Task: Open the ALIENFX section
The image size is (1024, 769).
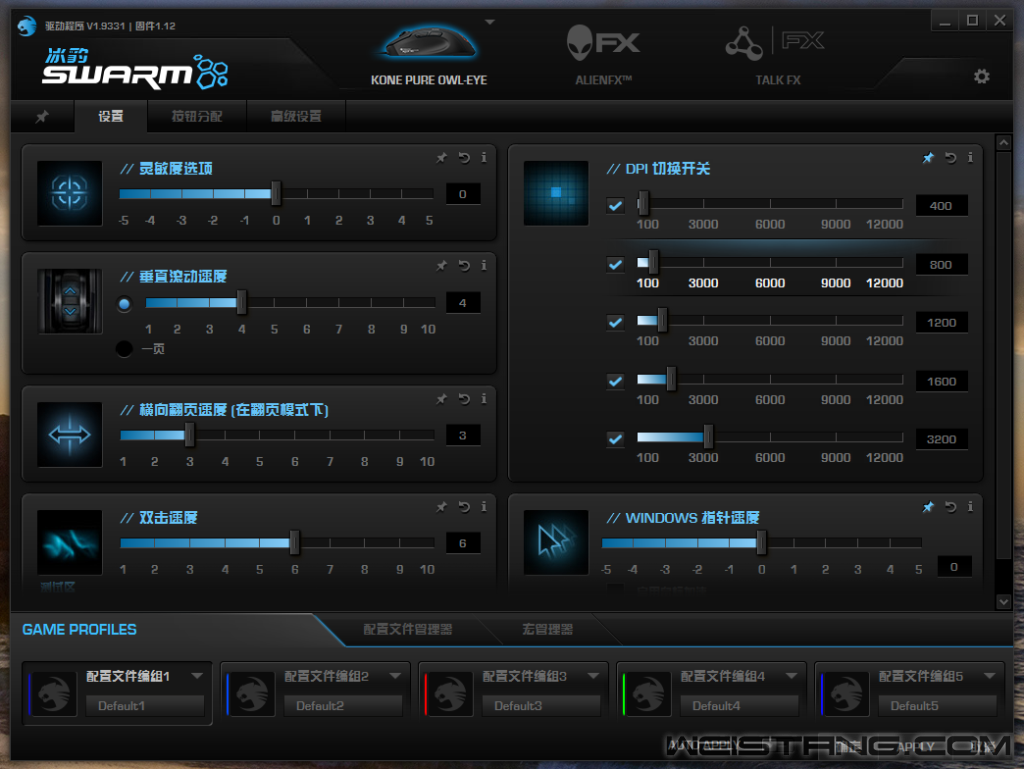Action: point(603,55)
